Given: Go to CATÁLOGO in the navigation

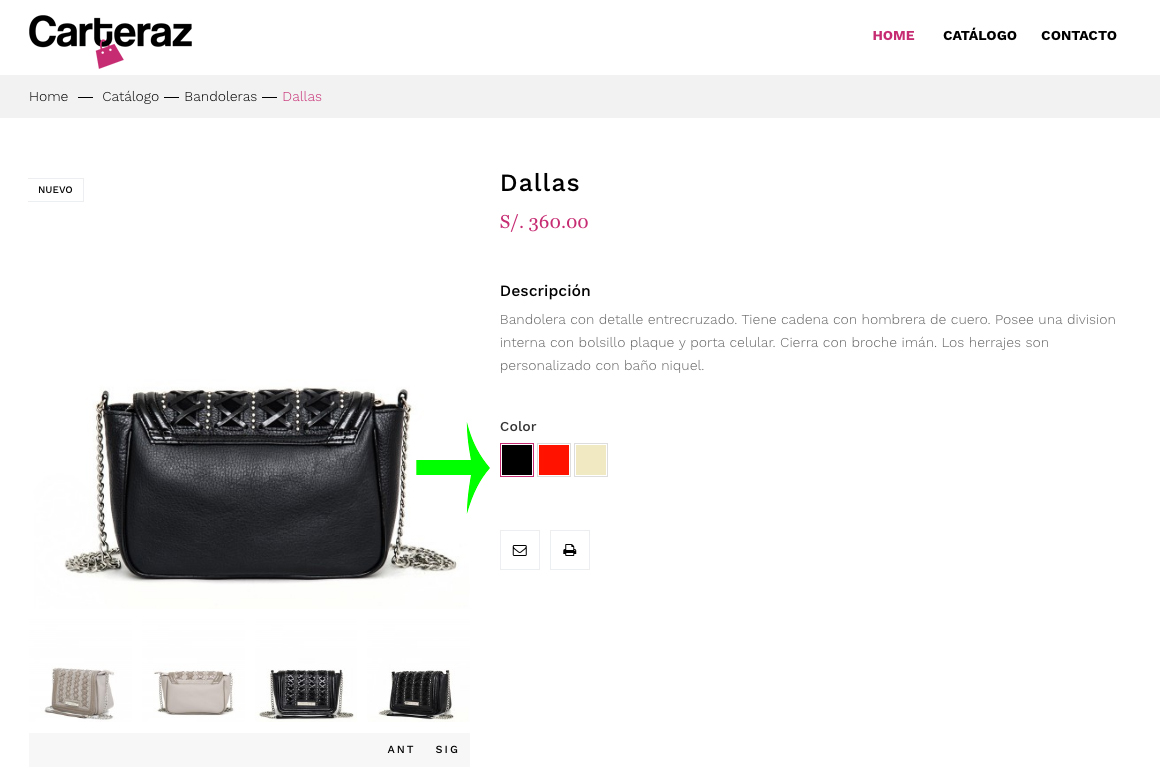Looking at the screenshot, I should (979, 36).
